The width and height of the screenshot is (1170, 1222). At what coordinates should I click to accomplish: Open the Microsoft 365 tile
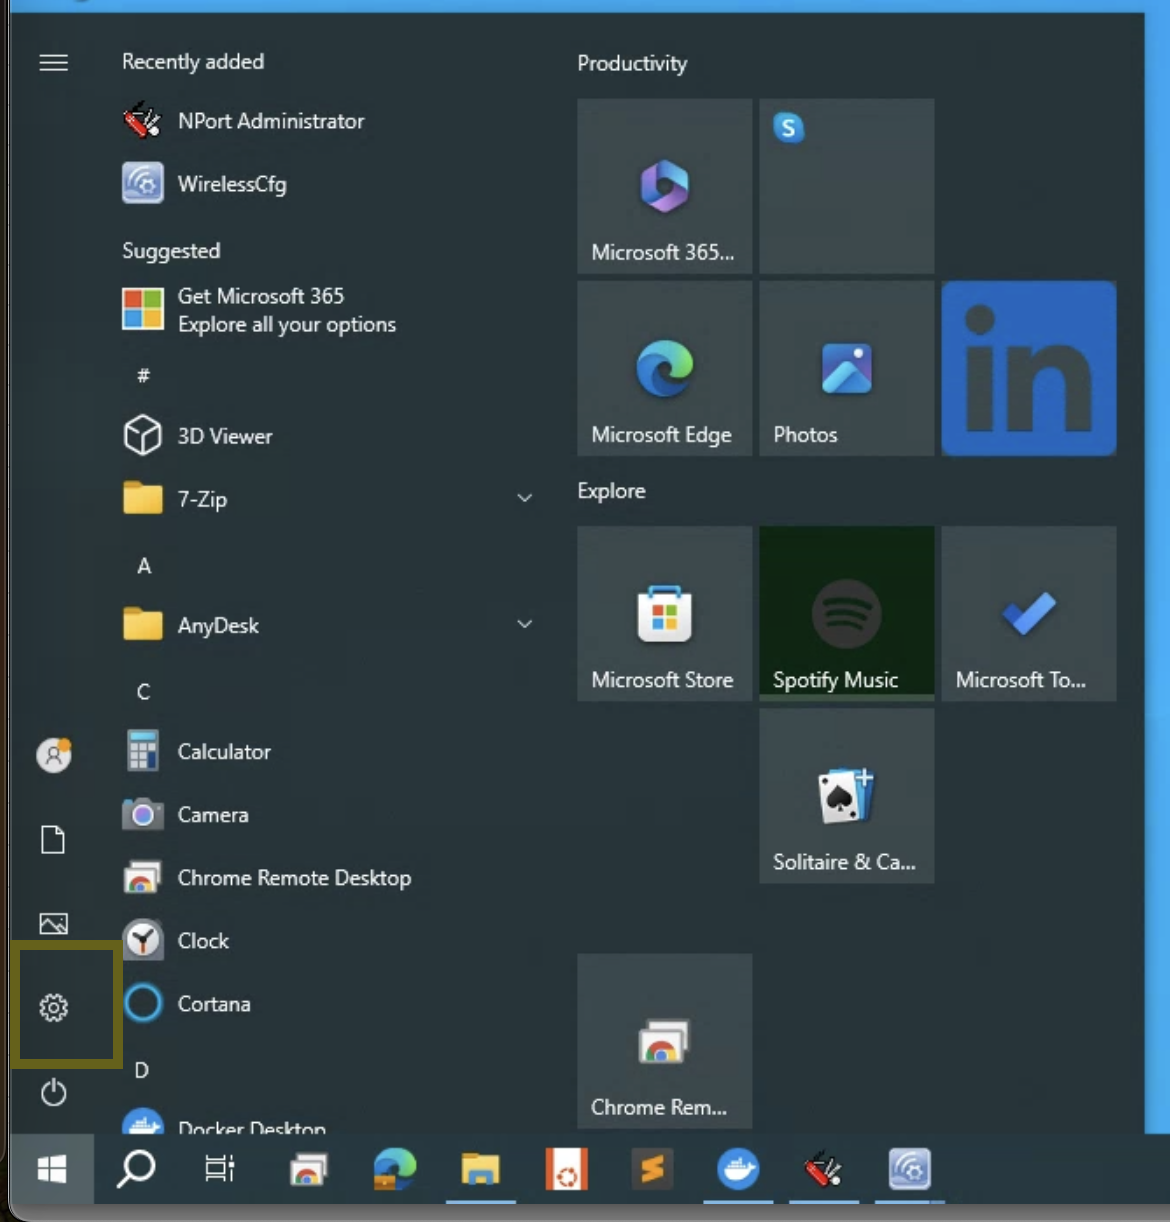(x=665, y=186)
